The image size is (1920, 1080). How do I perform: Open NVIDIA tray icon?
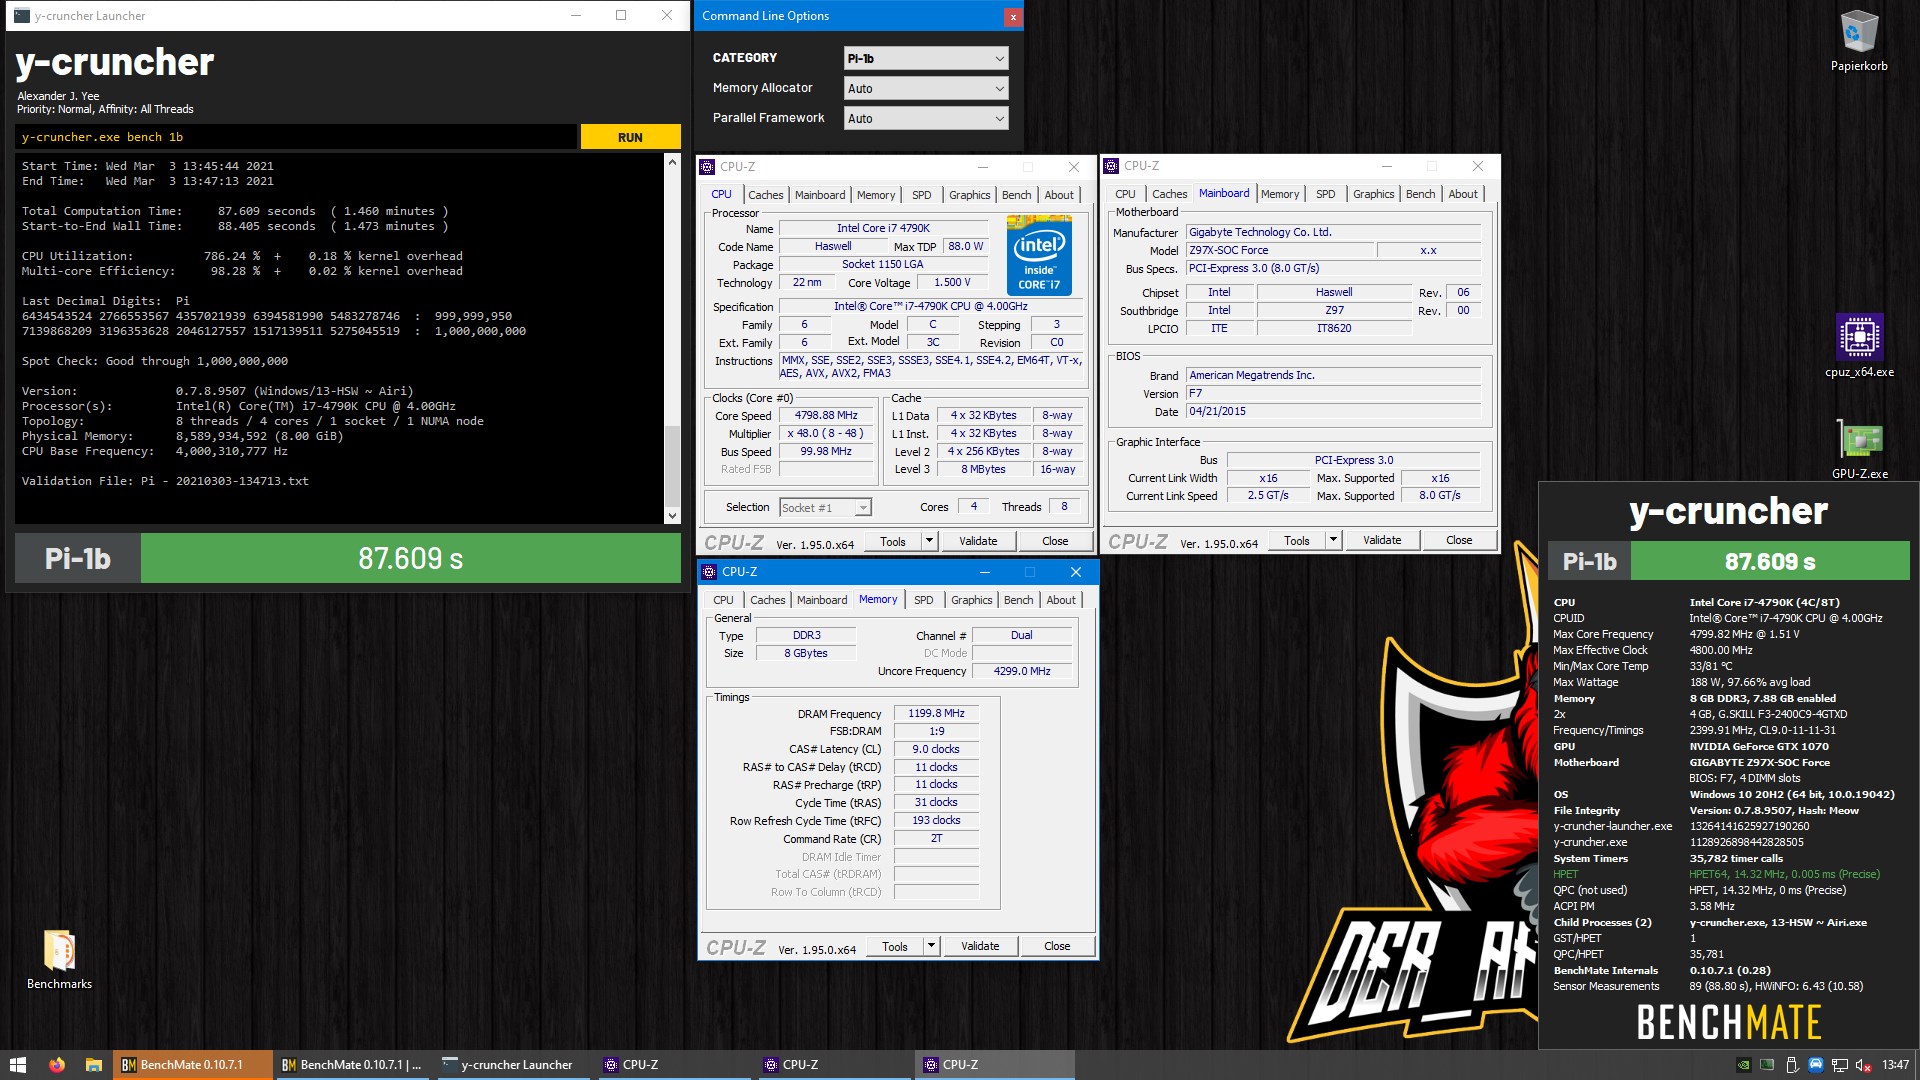[x=1743, y=1065]
